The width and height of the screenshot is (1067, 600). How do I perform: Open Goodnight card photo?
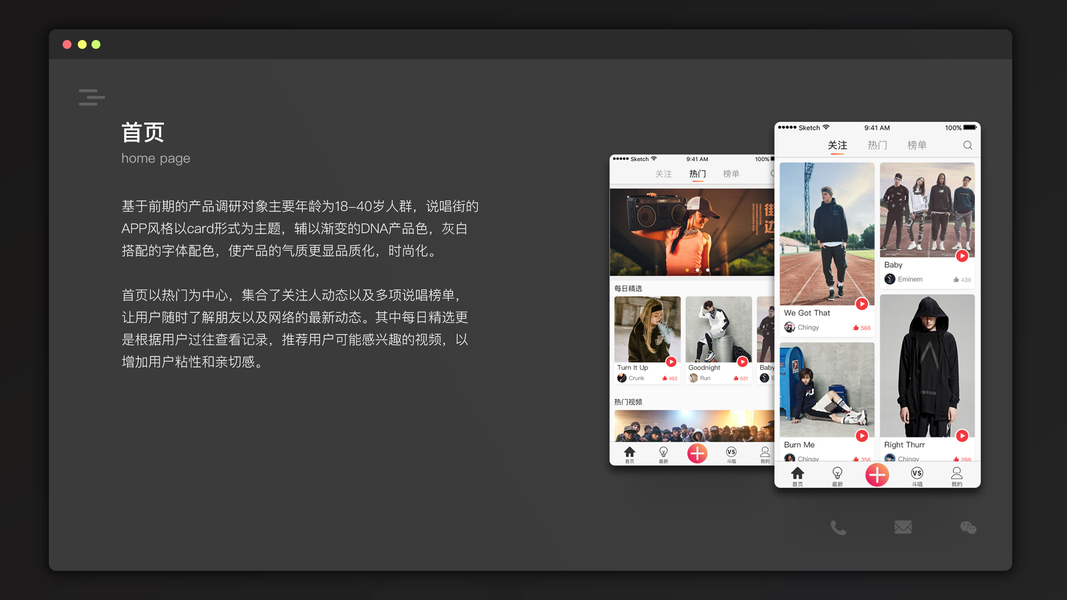pyautogui.click(x=719, y=329)
